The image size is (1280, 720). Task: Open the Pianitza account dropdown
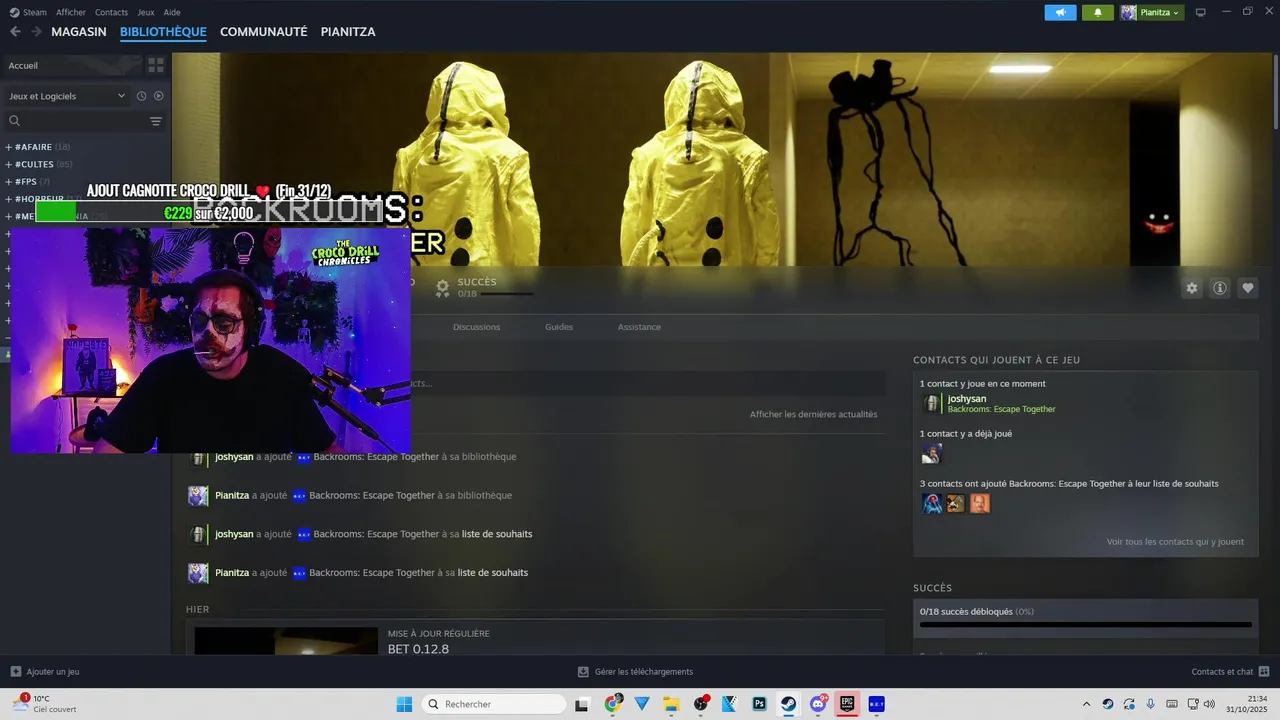(x=1152, y=12)
